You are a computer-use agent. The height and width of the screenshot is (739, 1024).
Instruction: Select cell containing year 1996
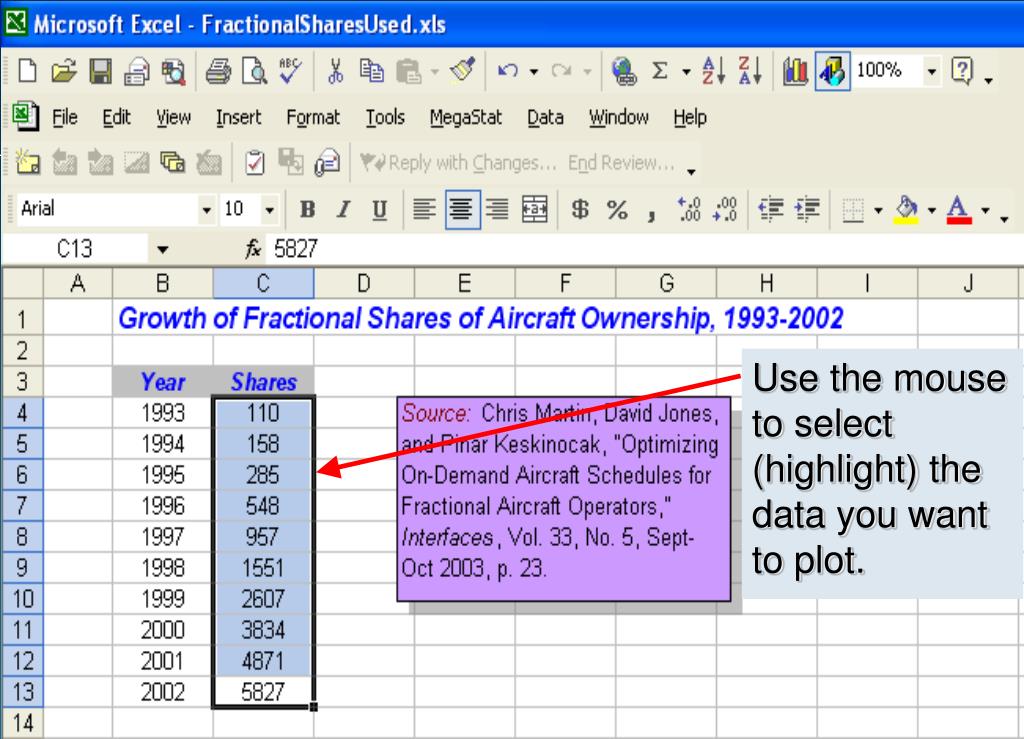(163, 506)
